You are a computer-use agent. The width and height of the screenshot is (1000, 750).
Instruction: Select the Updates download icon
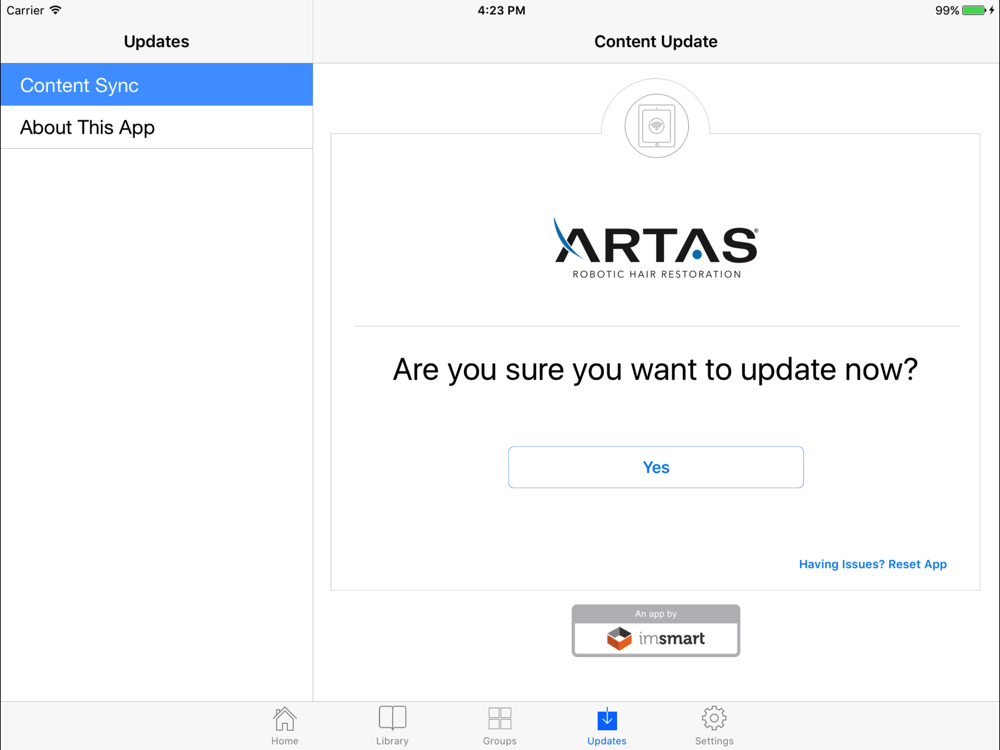607,719
